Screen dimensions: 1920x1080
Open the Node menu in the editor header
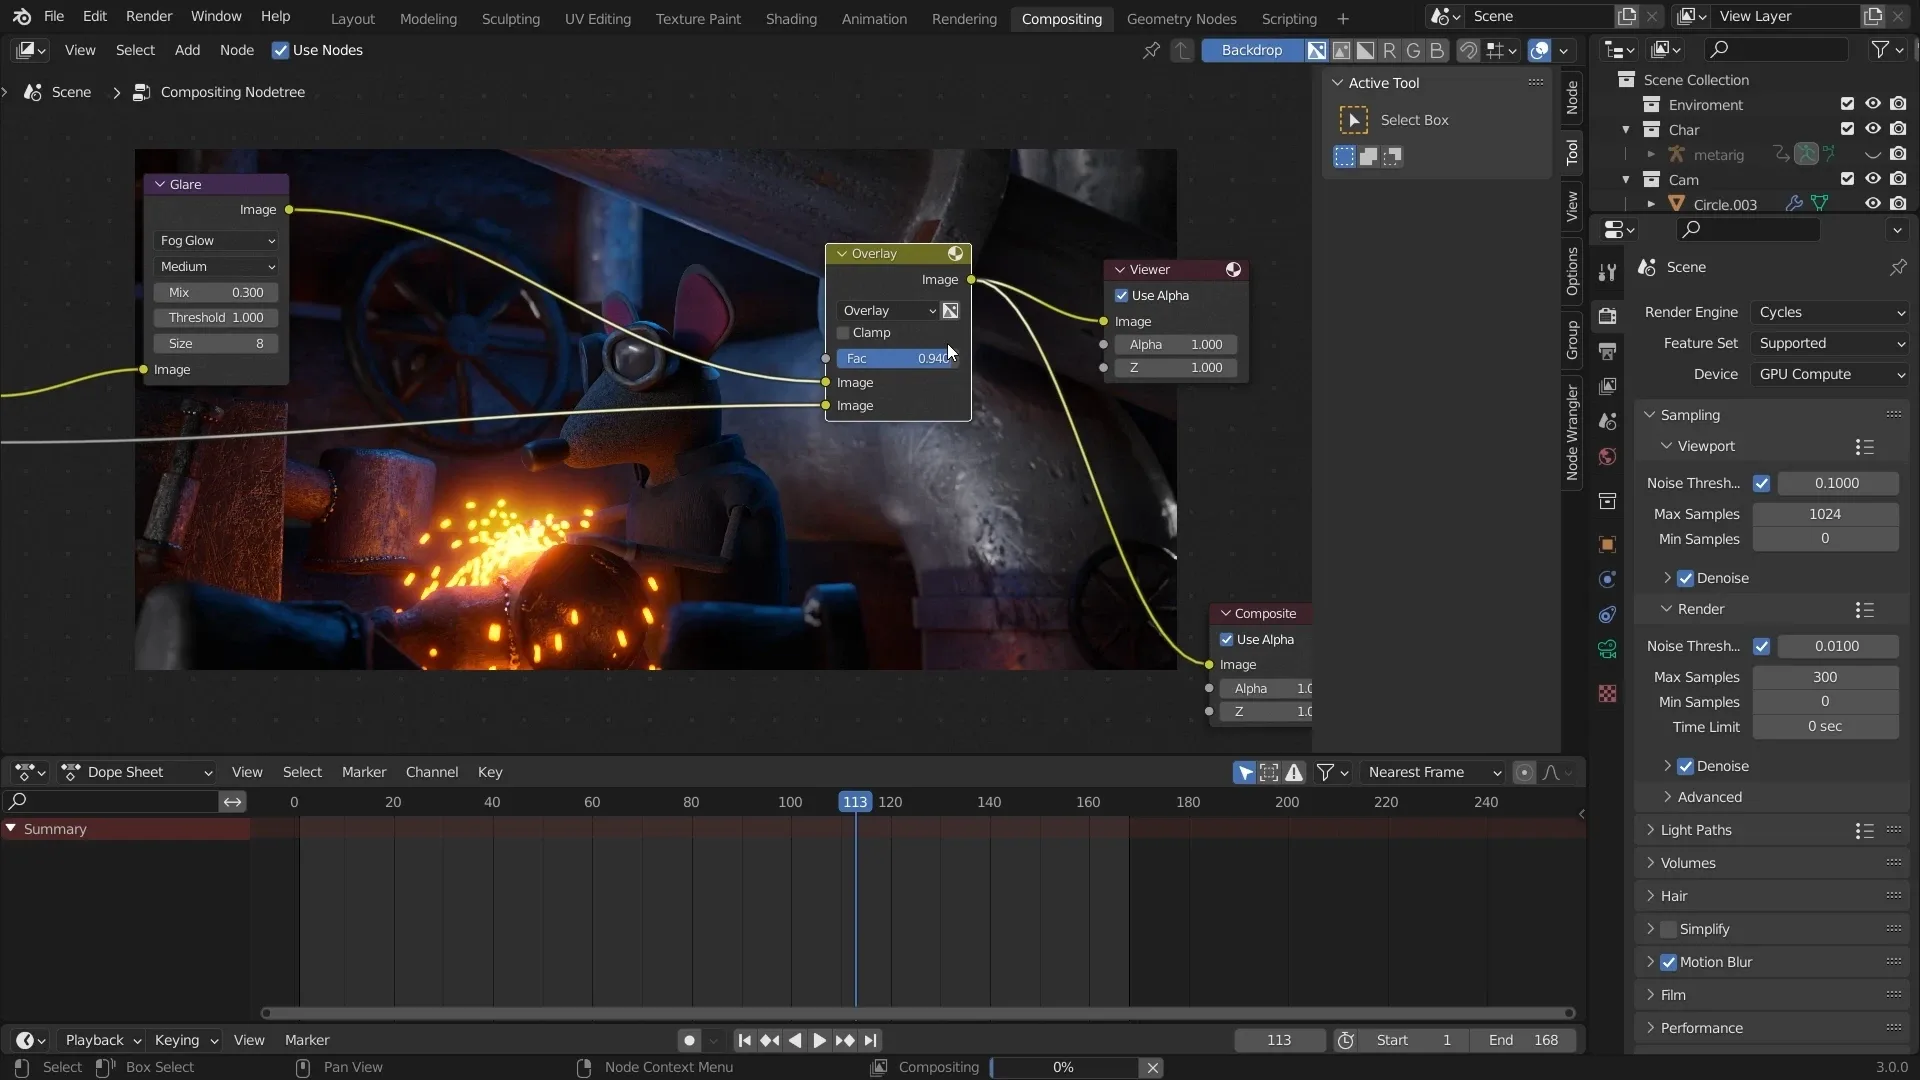tap(236, 50)
